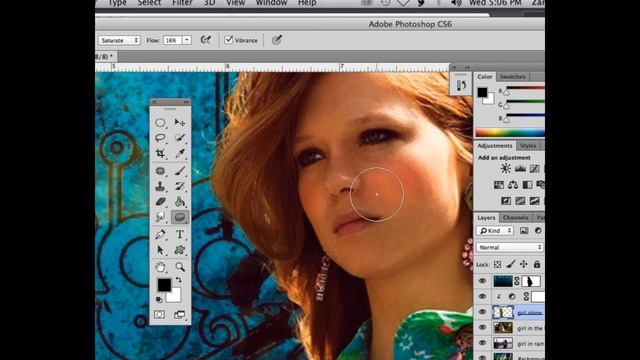Select the Lasso tool
The height and width of the screenshot is (360, 640).
160,138
